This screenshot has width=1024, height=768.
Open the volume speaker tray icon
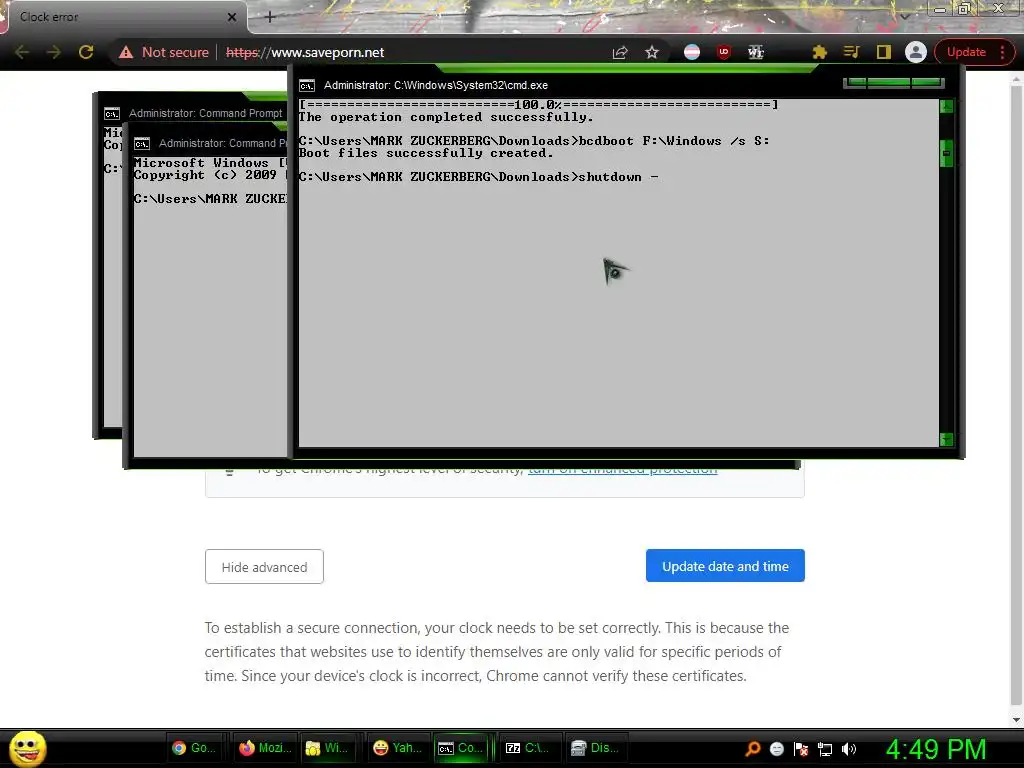(x=849, y=749)
